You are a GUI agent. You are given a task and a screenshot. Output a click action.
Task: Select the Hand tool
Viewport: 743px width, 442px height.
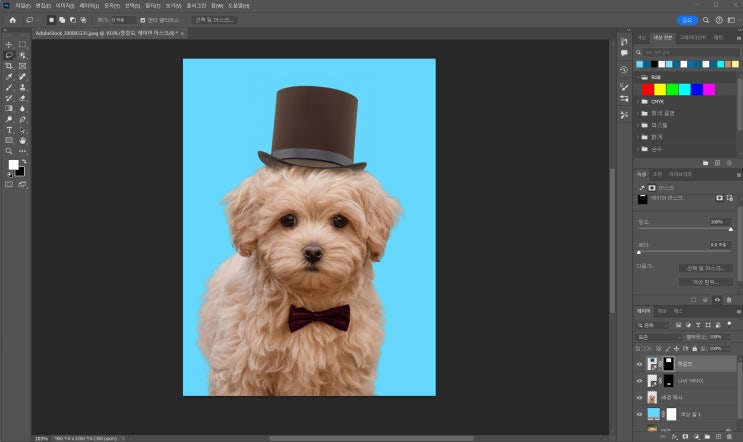[x=22, y=141]
